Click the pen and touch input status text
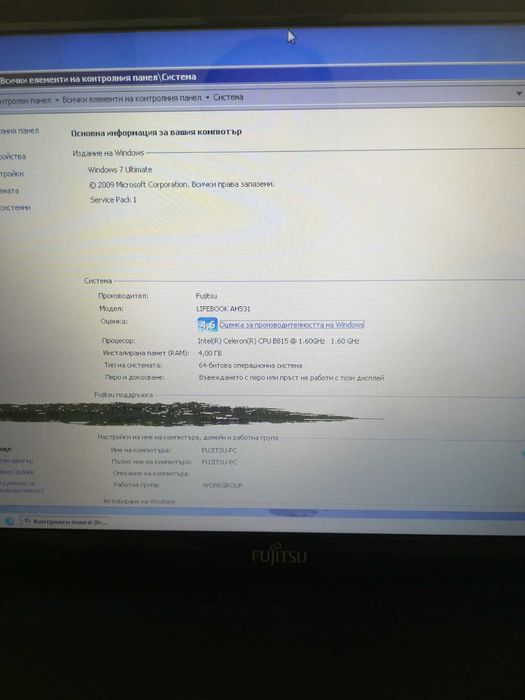The width and height of the screenshot is (525, 700). [x=292, y=378]
